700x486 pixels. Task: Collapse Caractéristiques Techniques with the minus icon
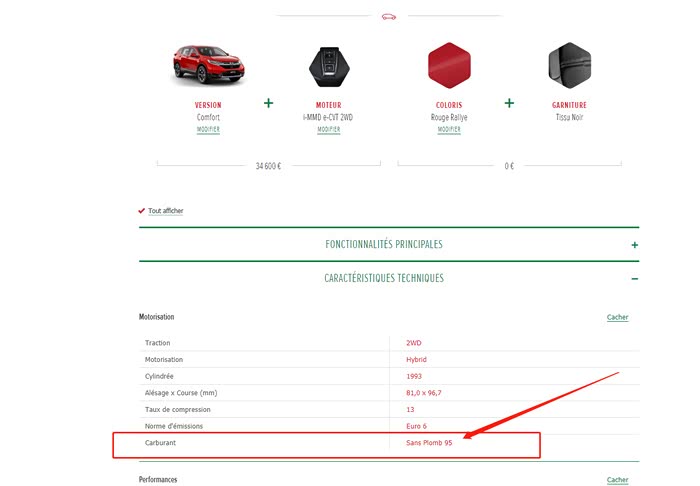pos(634,279)
